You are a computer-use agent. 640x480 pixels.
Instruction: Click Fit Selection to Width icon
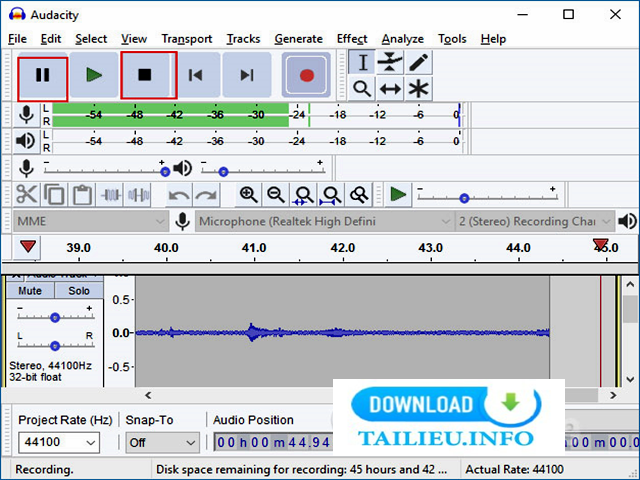304,195
